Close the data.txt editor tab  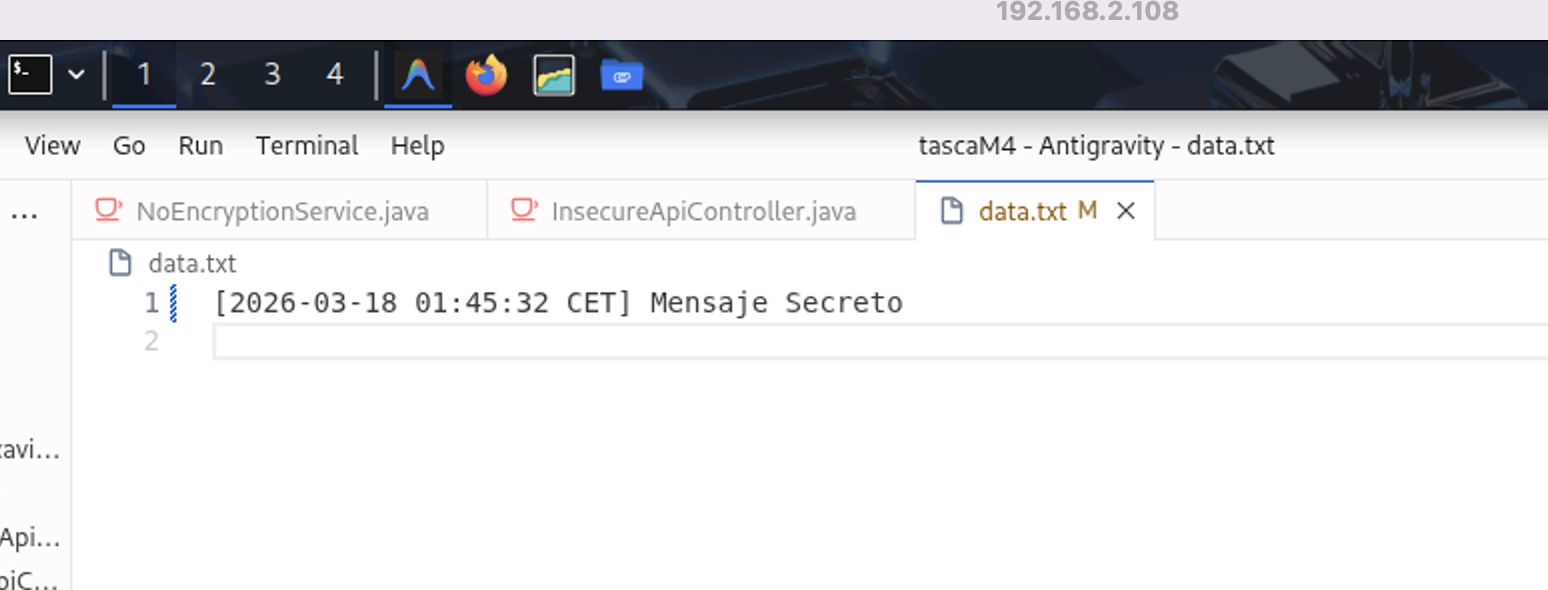click(x=1126, y=211)
